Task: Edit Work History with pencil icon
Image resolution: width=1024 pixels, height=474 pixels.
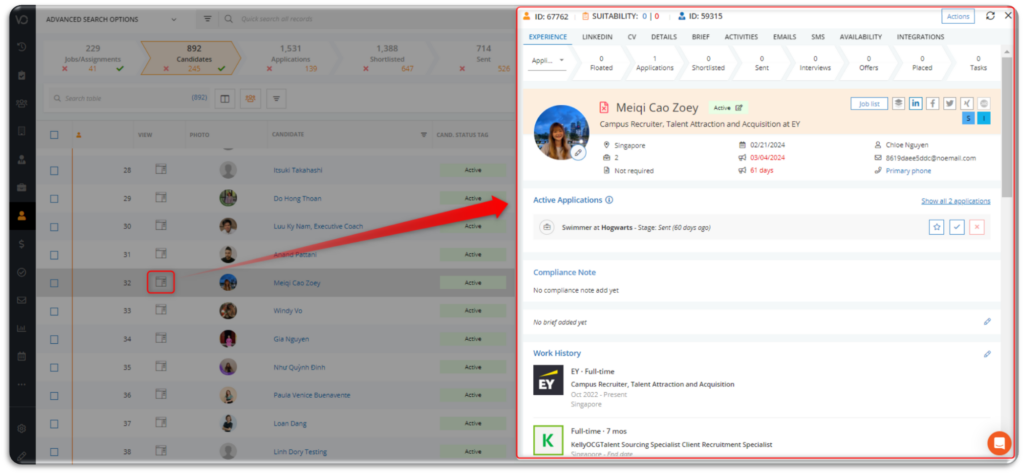Action: pyautogui.click(x=987, y=353)
